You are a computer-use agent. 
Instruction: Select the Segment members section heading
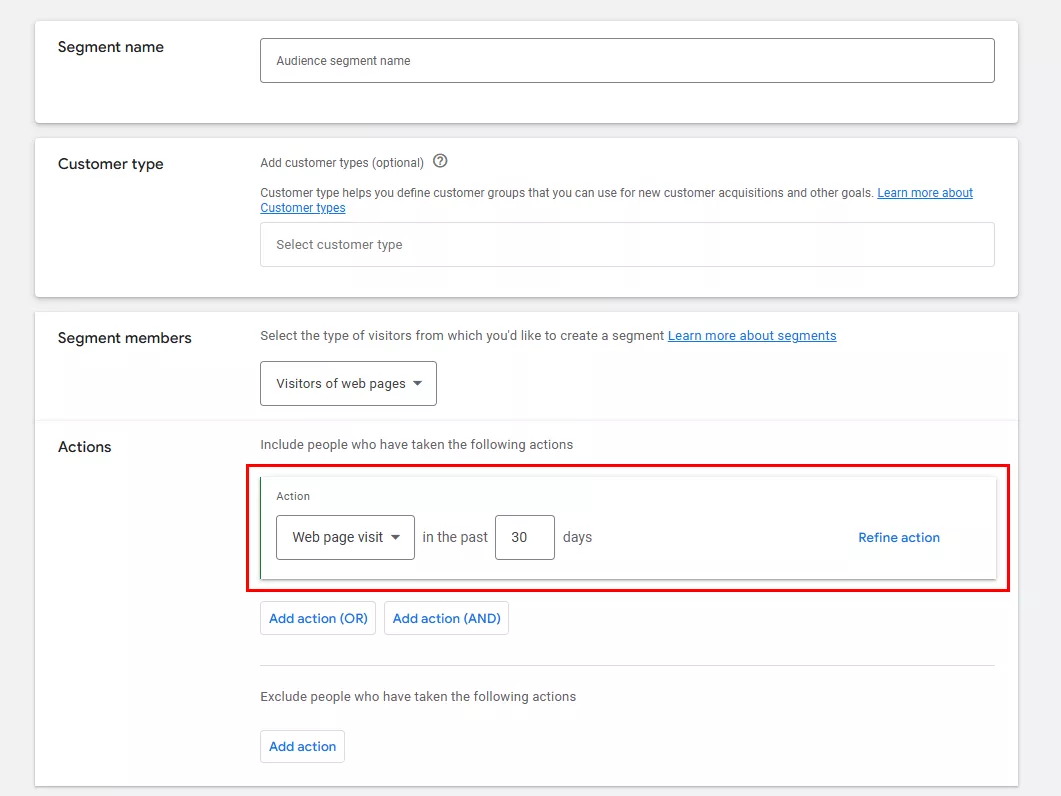pos(125,338)
